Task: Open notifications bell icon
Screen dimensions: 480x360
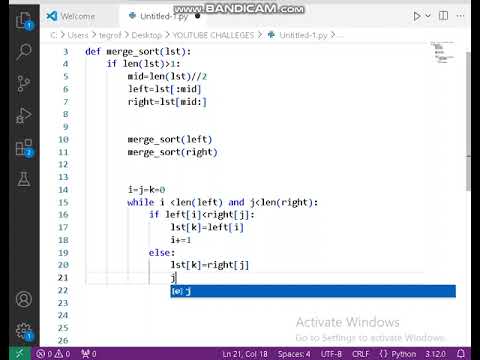Action: click(x=461, y=353)
